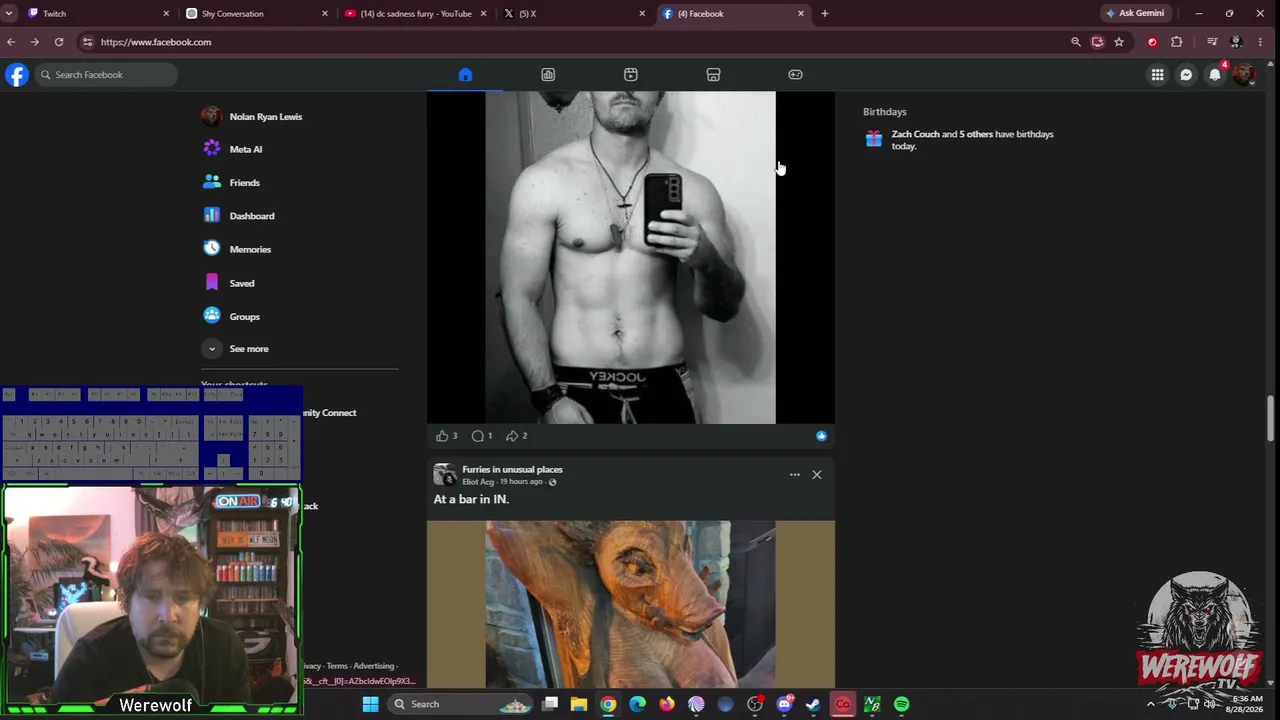Screen dimensions: 1280x720
Task: Like the shirtless mirror selfie post
Action: click(x=442, y=436)
